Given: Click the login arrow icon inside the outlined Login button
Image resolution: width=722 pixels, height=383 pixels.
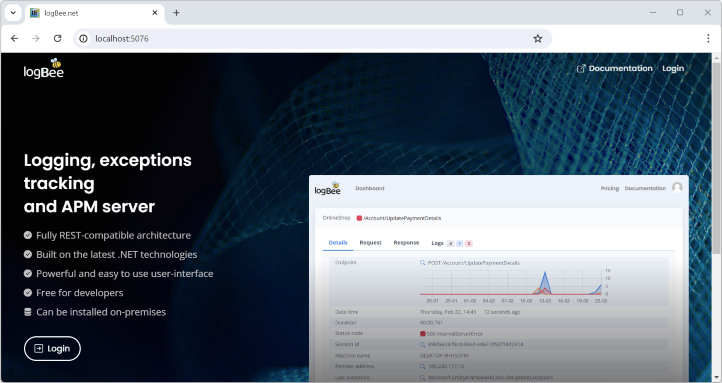Looking at the screenshot, I should tap(39, 348).
